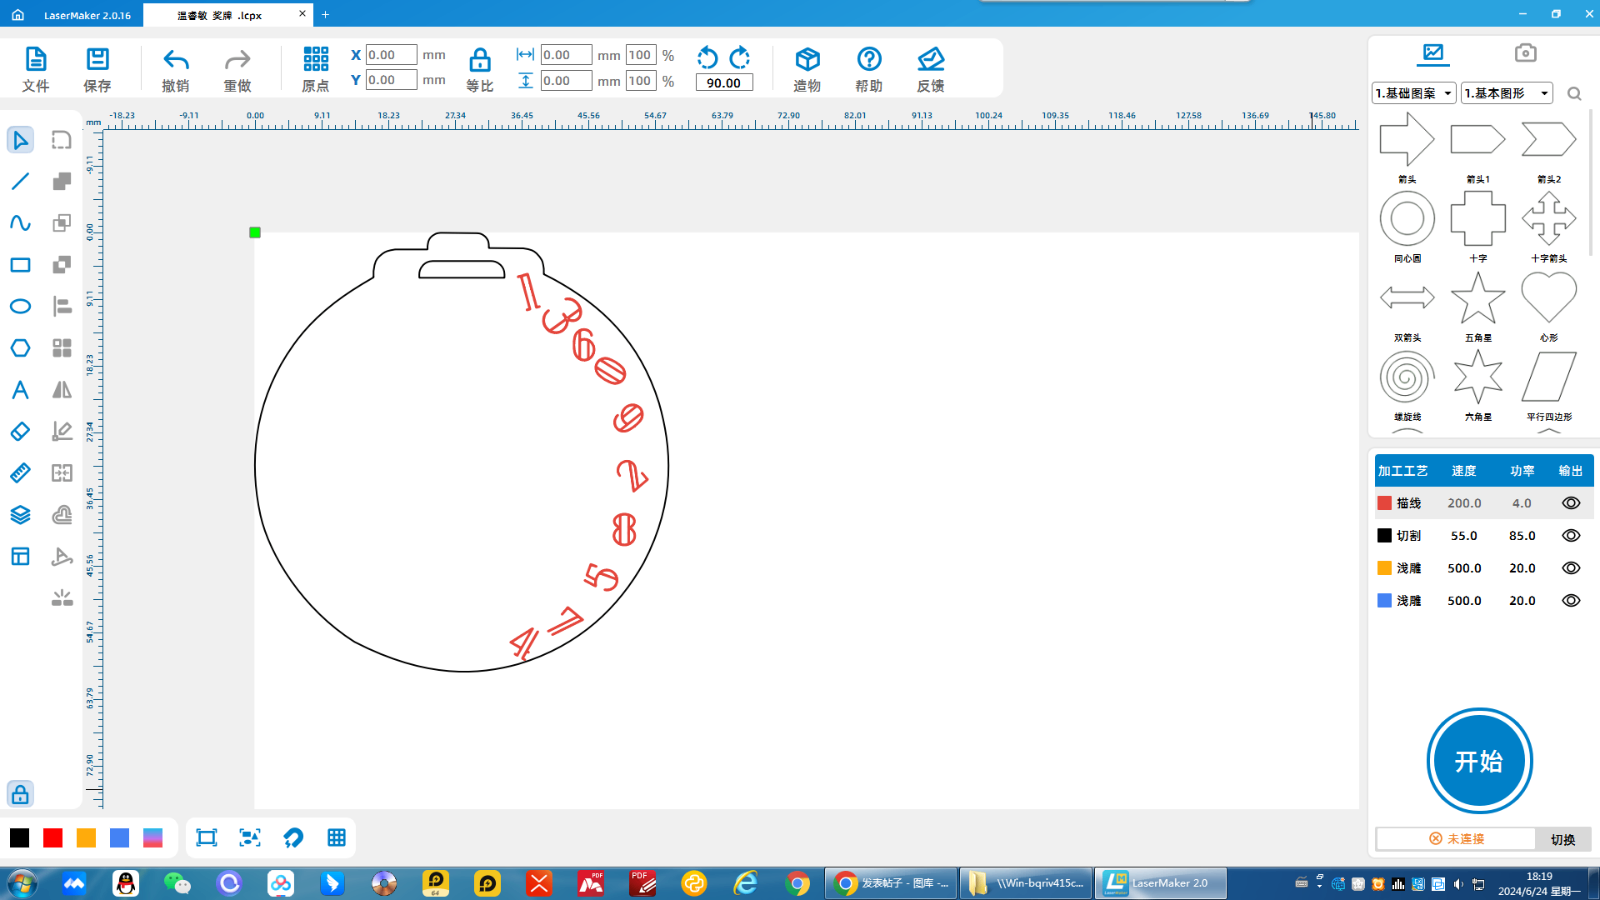Click the rotate clockwise icon
Screen dimensions: 1600x900
point(740,57)
